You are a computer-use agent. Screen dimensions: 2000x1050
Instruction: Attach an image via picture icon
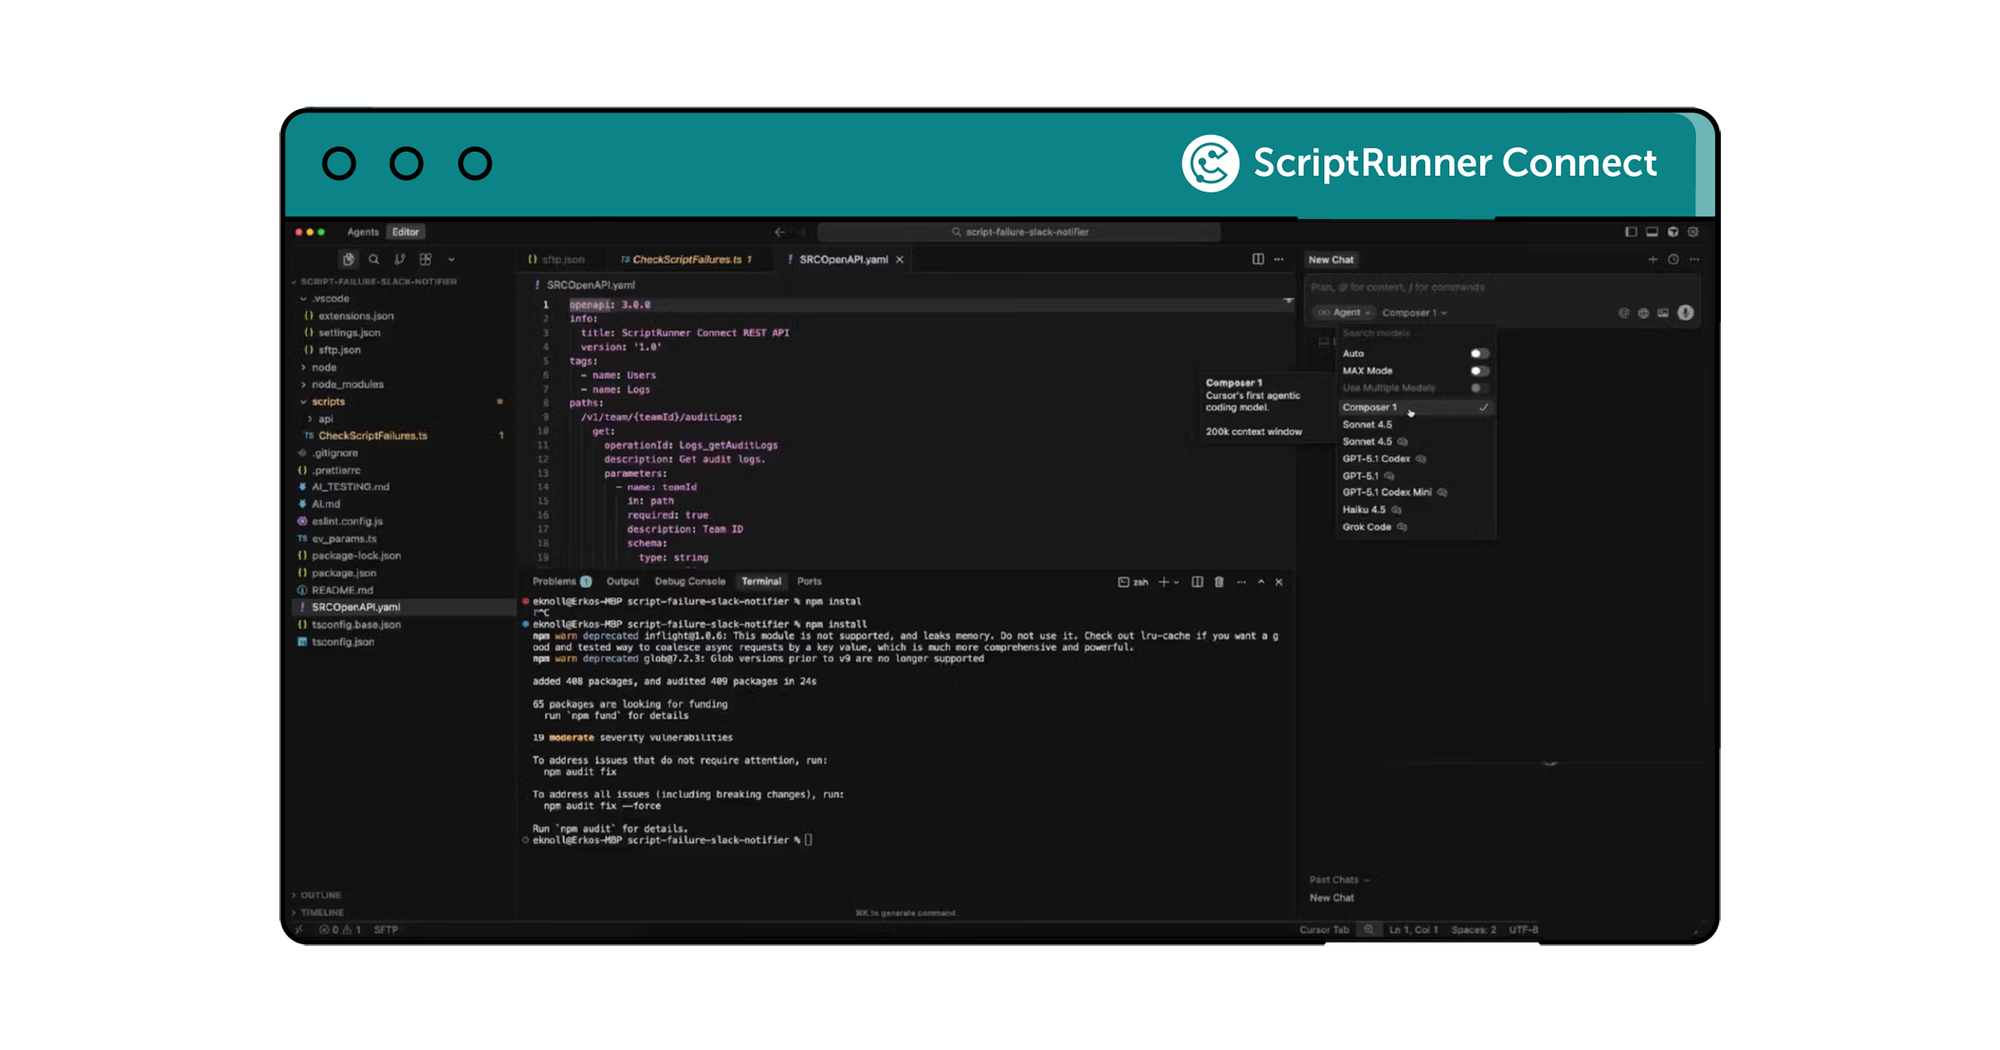pos(1663,313)
